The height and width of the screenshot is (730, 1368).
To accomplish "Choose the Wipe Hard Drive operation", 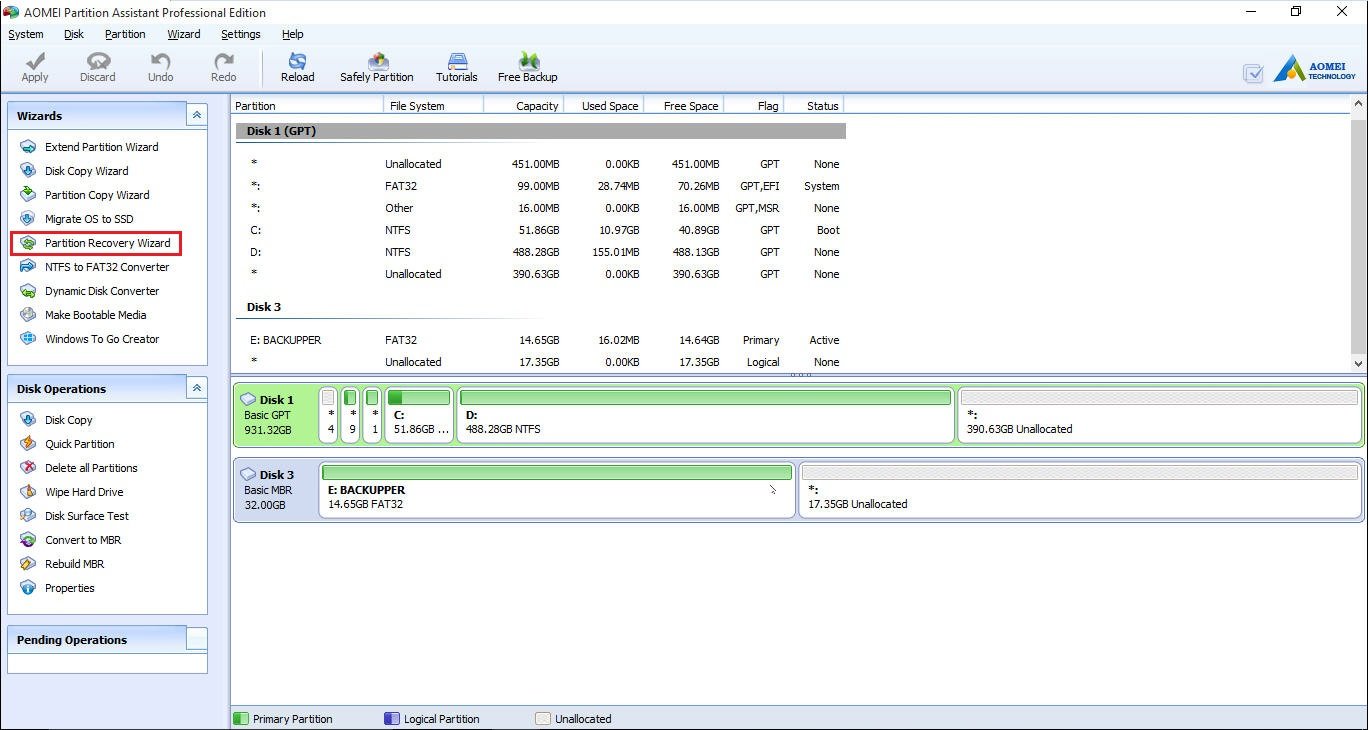I will coord(72,492).
